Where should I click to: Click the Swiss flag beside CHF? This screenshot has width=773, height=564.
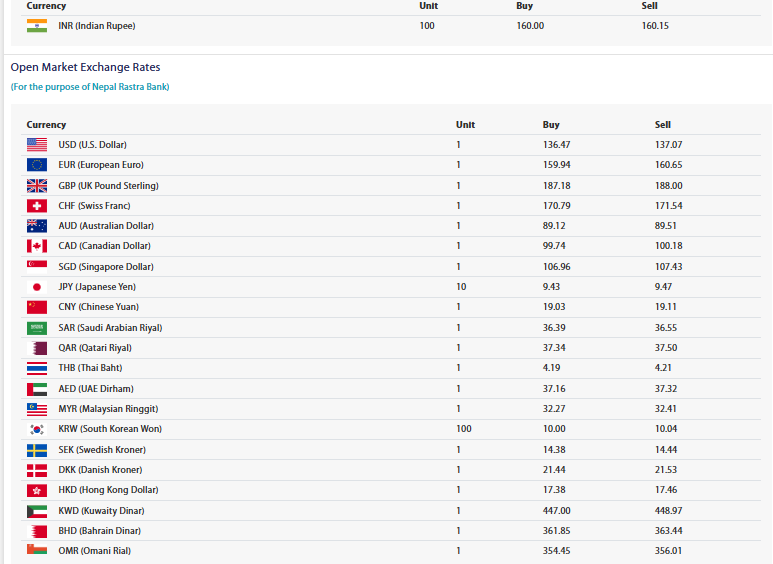pos(37,206)
